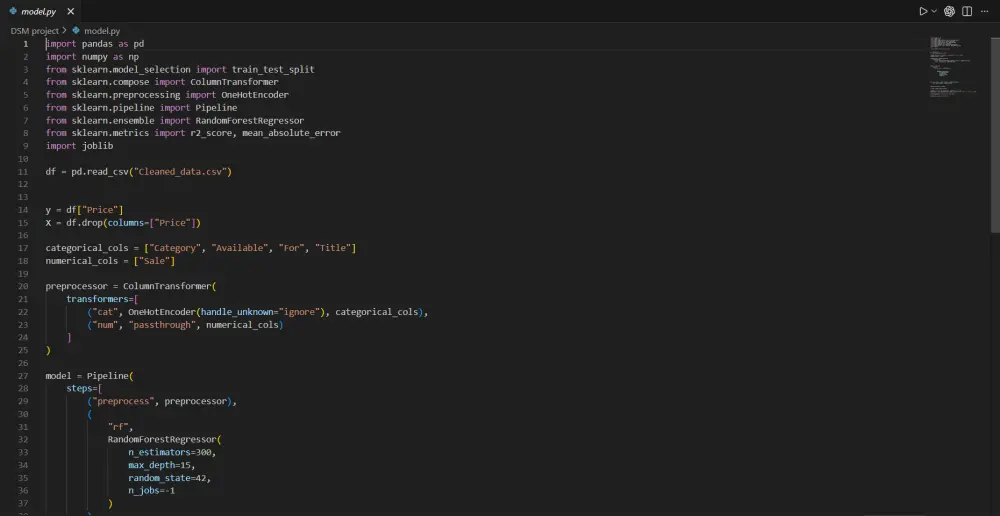The image size is (1000, 516).
Task: Click the "num" string on line 23
Action: coord(105,325)
